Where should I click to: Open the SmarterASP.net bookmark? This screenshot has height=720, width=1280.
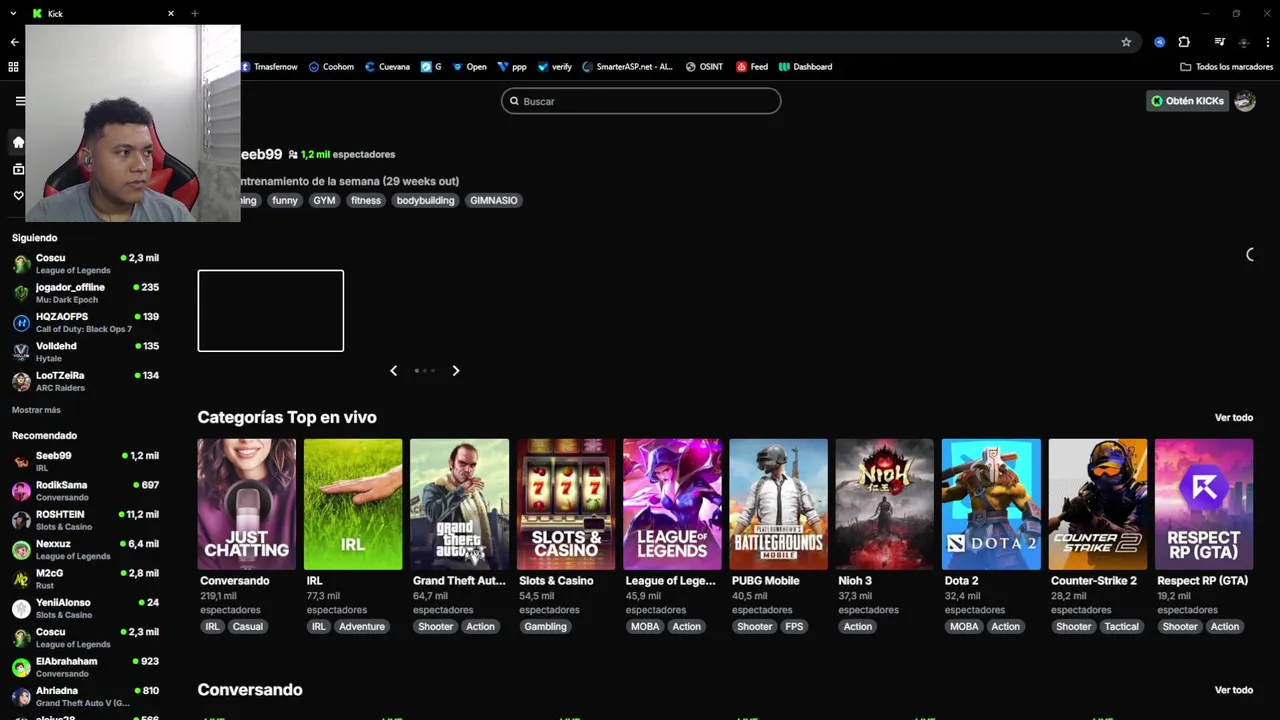(627, 67)
